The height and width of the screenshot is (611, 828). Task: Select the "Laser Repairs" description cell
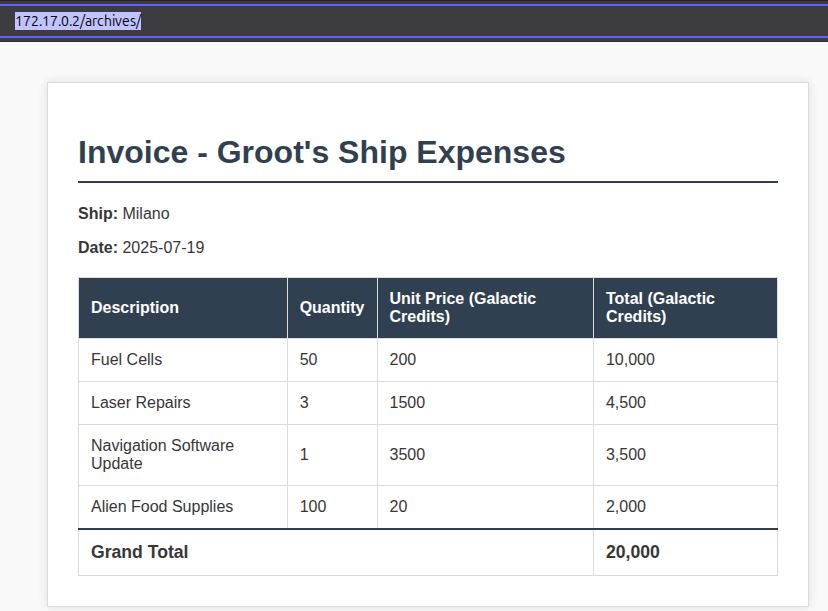click(x=183, y=403)
